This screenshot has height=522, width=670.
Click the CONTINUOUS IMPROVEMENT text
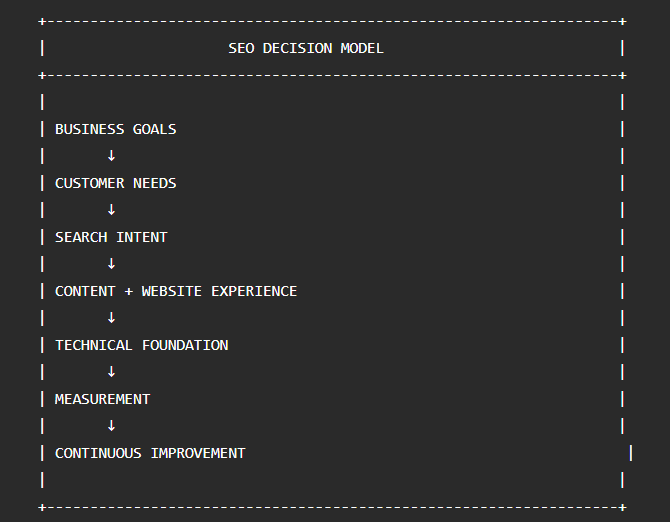(150, 453)
